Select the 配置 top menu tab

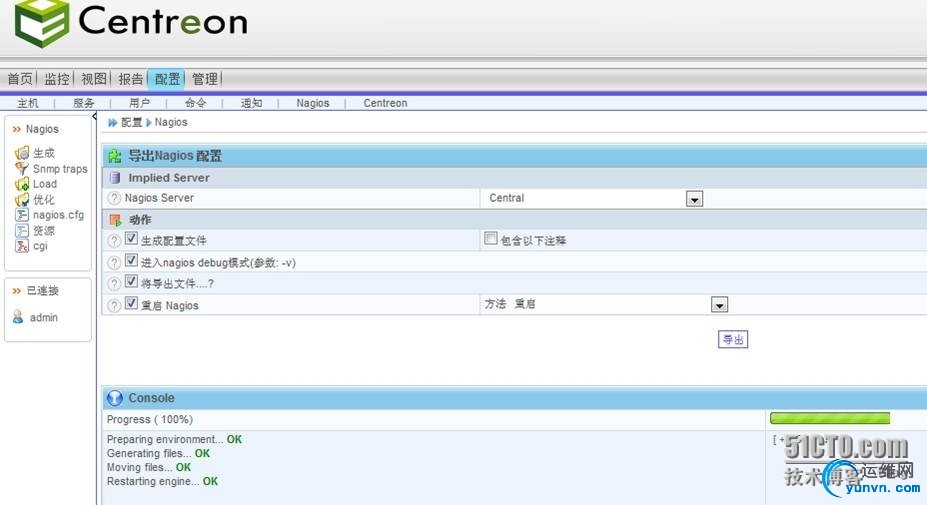pyautogui.click(x=167, y=79)
